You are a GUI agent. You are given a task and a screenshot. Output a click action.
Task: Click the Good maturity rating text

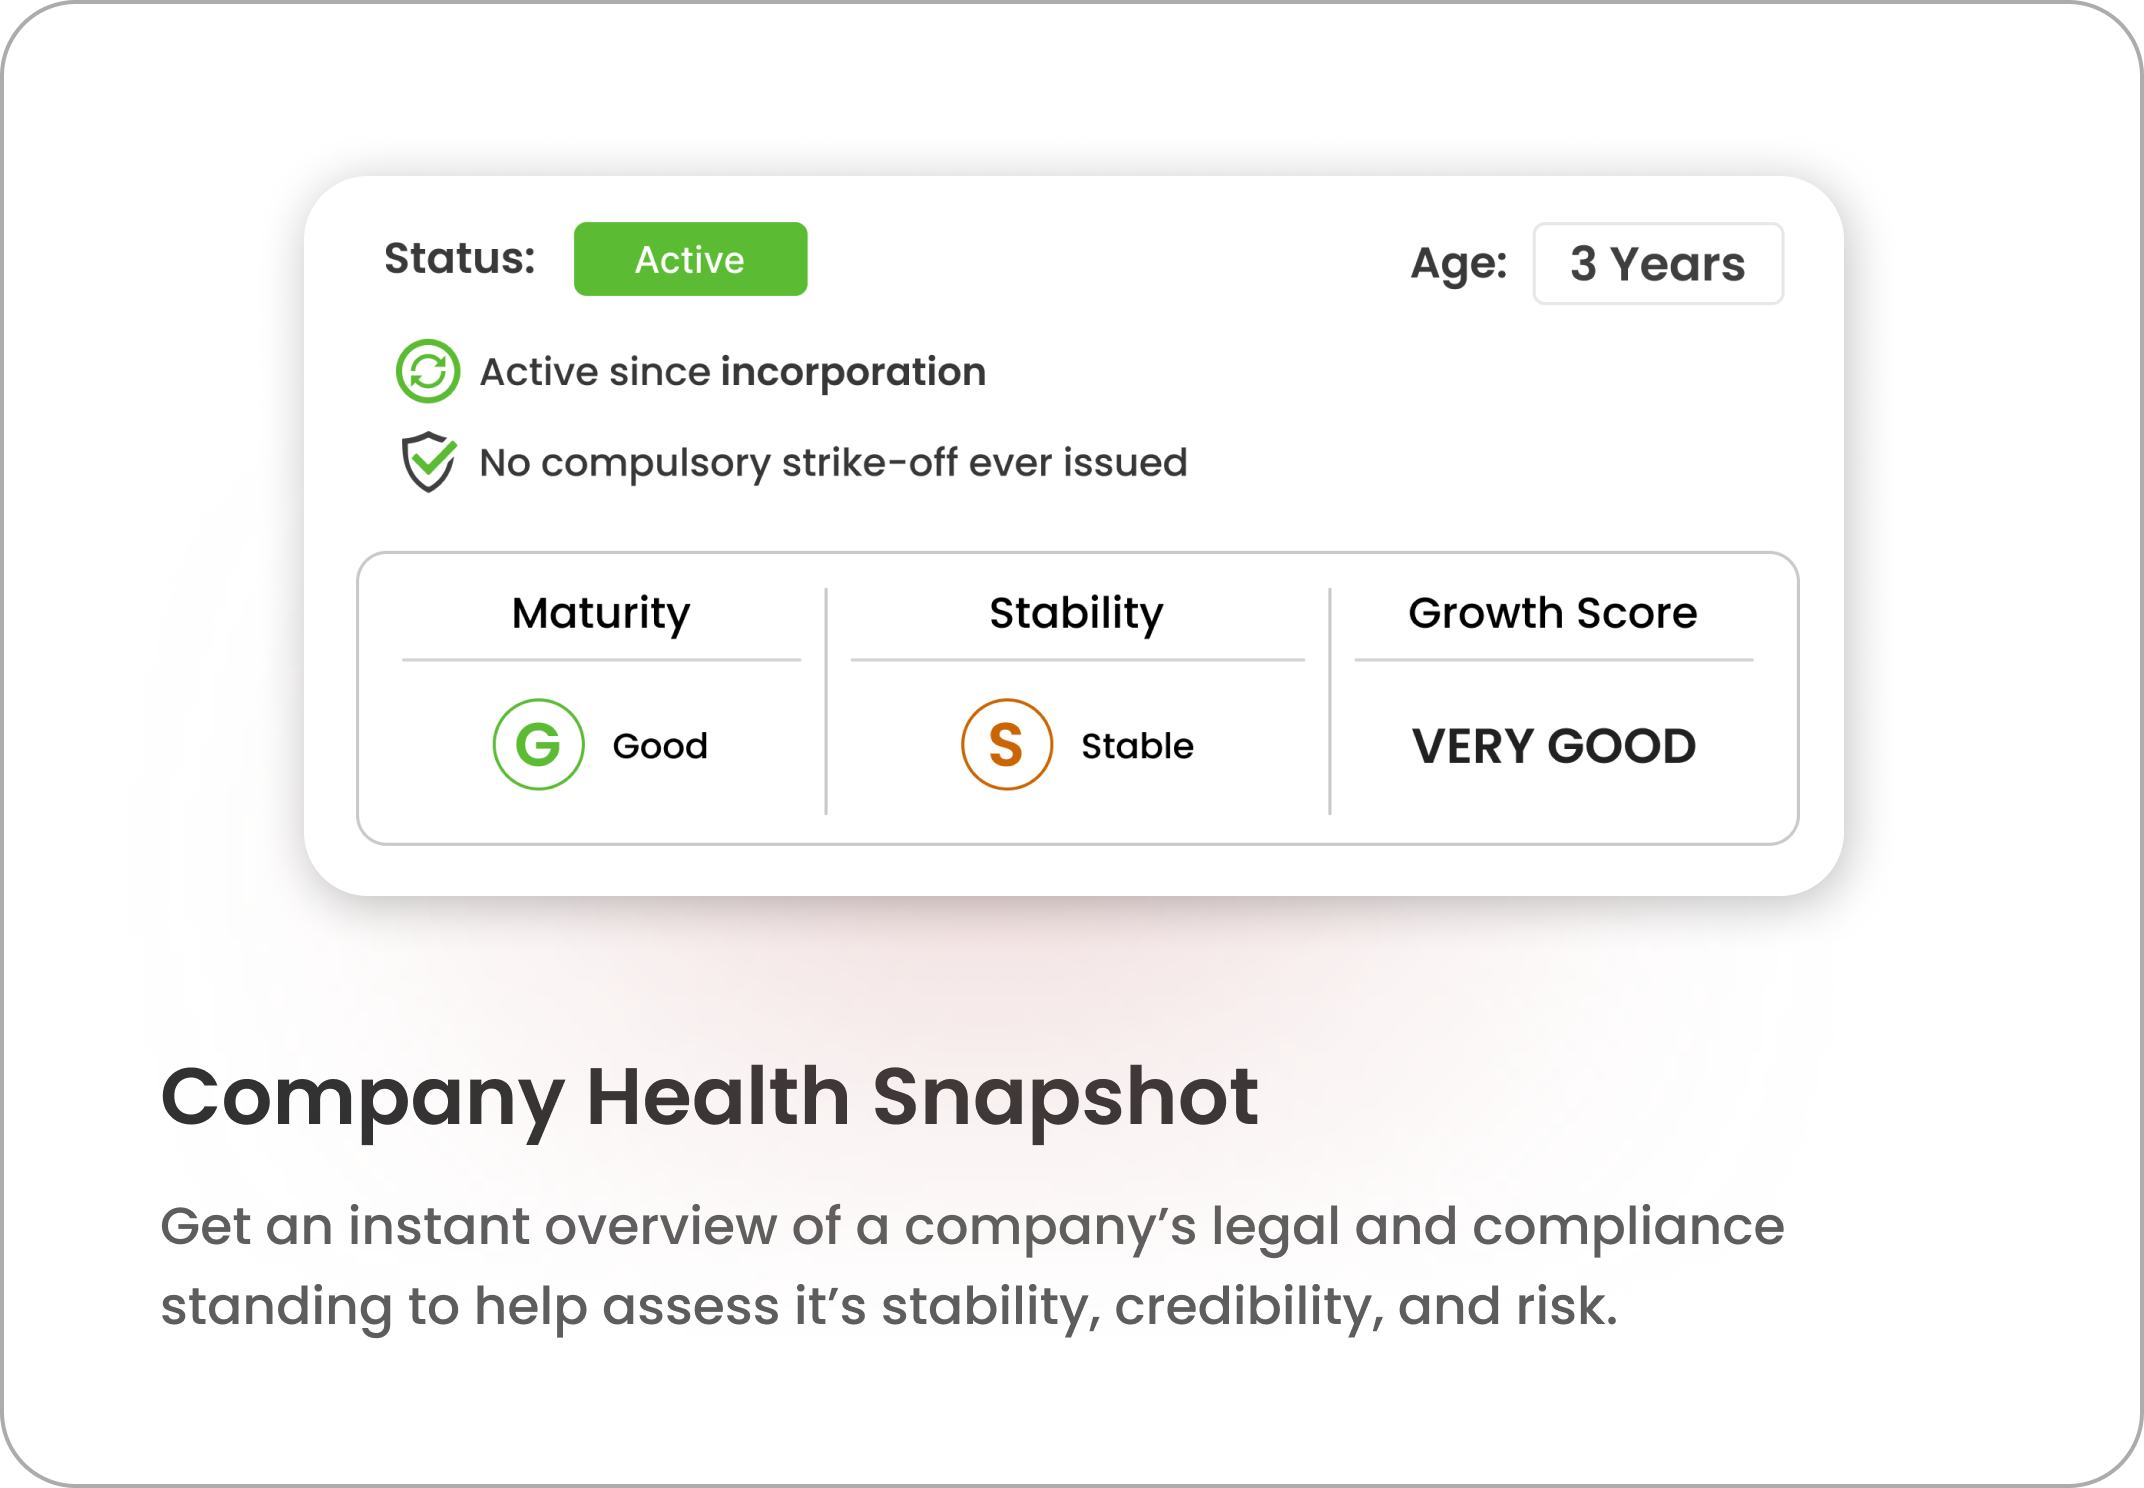[660, 746]
